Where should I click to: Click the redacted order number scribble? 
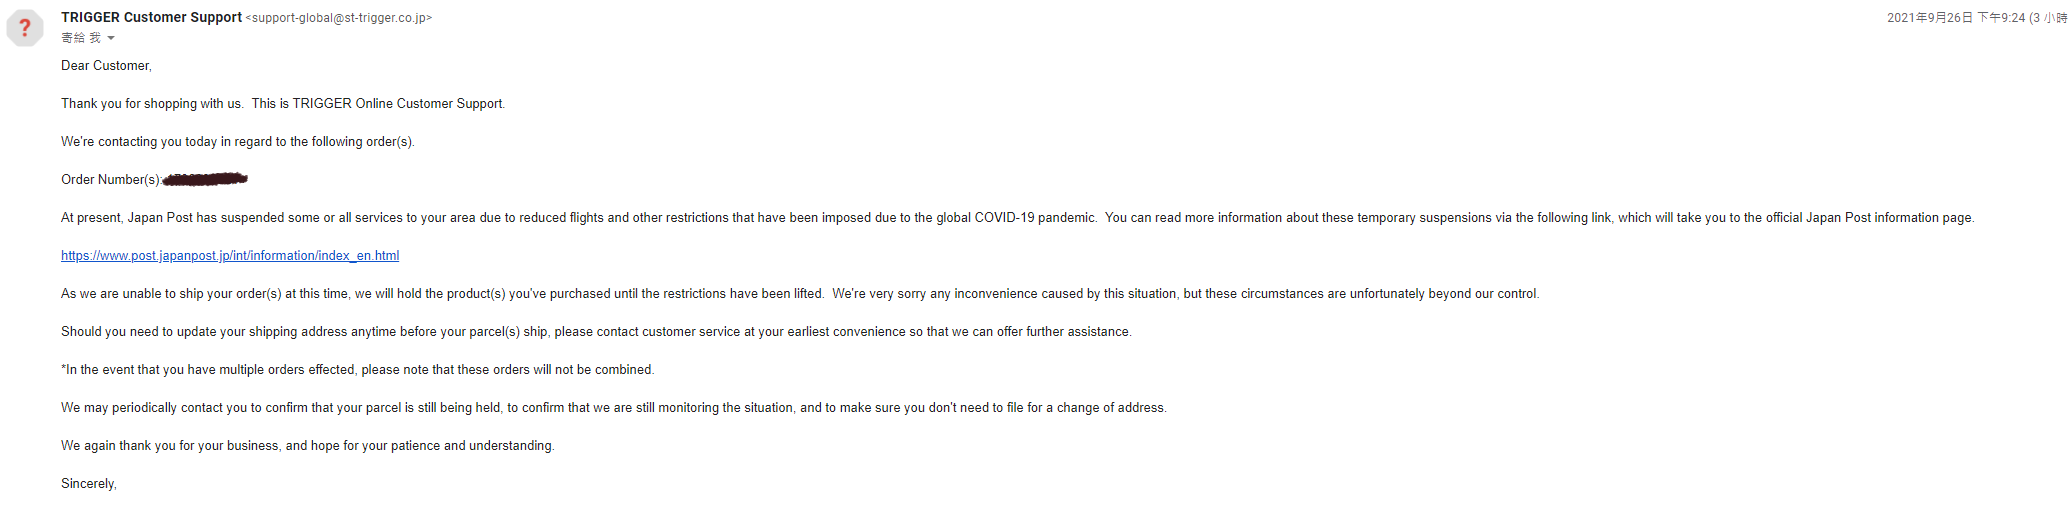point(205,179)
